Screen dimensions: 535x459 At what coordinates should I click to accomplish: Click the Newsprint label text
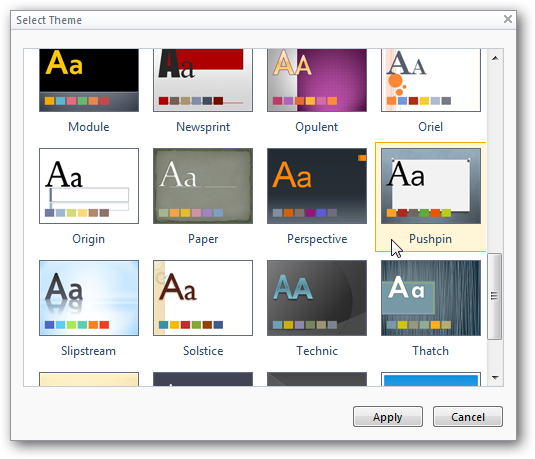coord(203,127)
